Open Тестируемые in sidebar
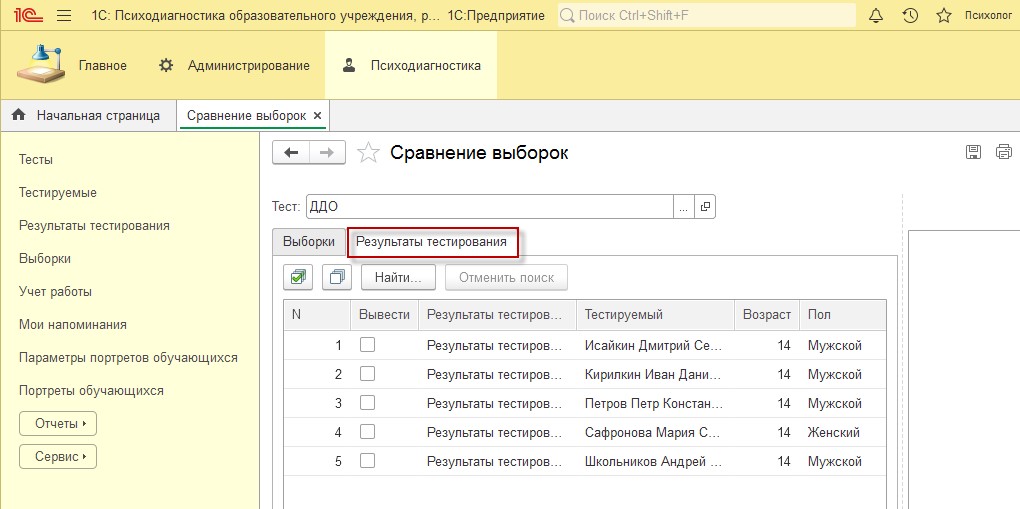This screenshot has width=1020, height=509. point(58,193)
